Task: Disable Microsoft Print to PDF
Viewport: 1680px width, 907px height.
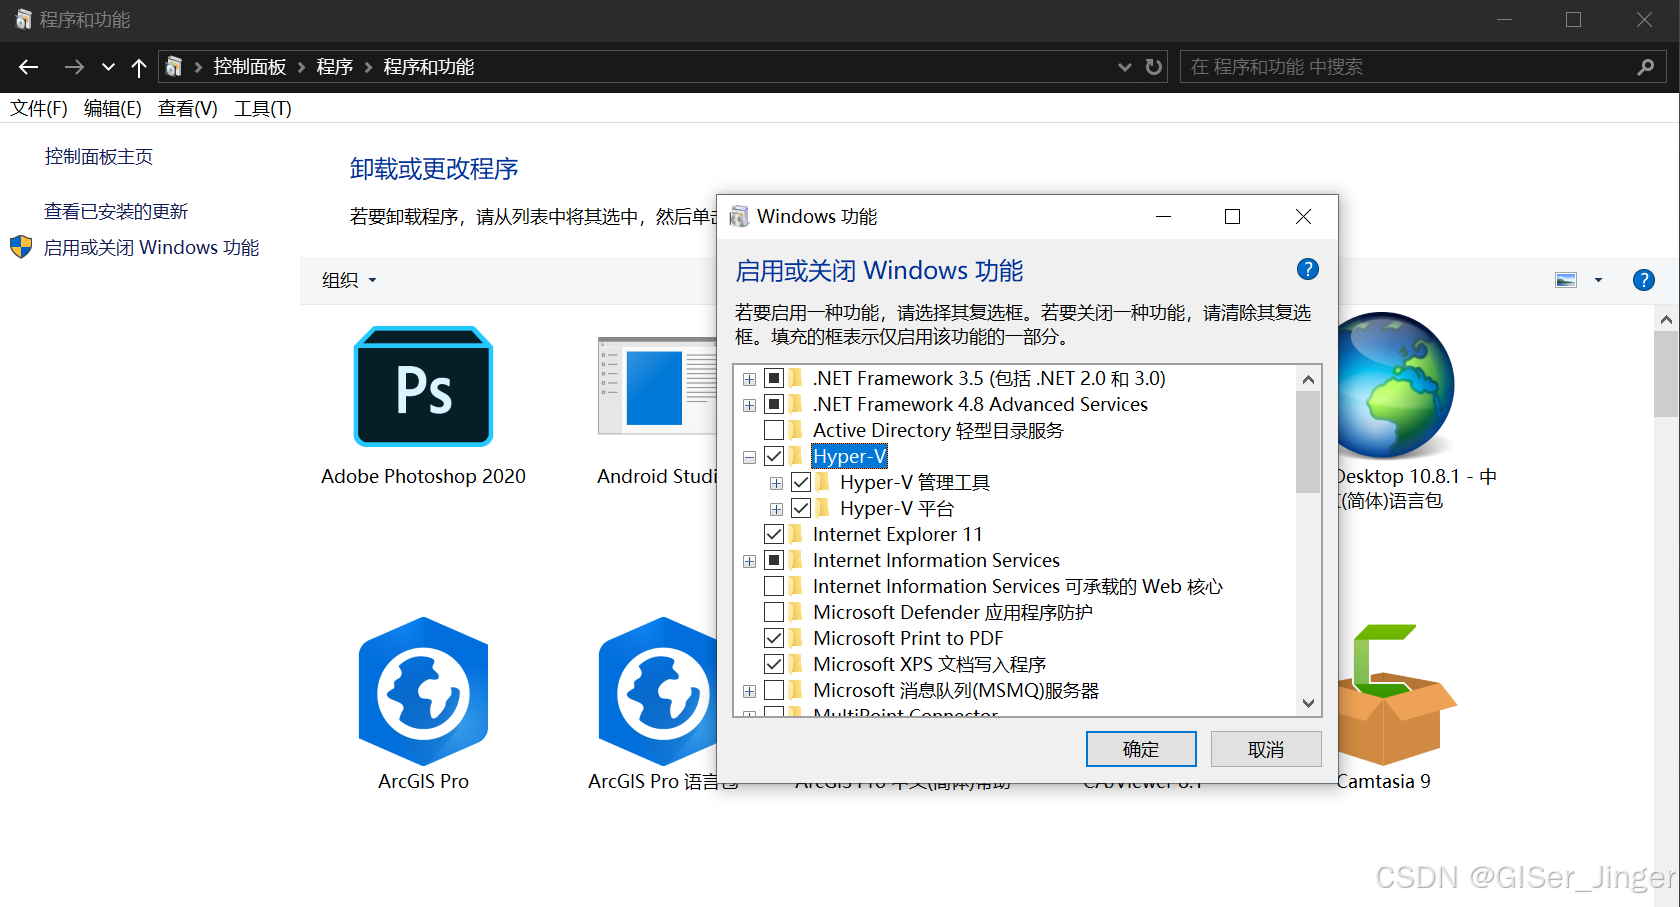Action: click(x=773, y=637)
